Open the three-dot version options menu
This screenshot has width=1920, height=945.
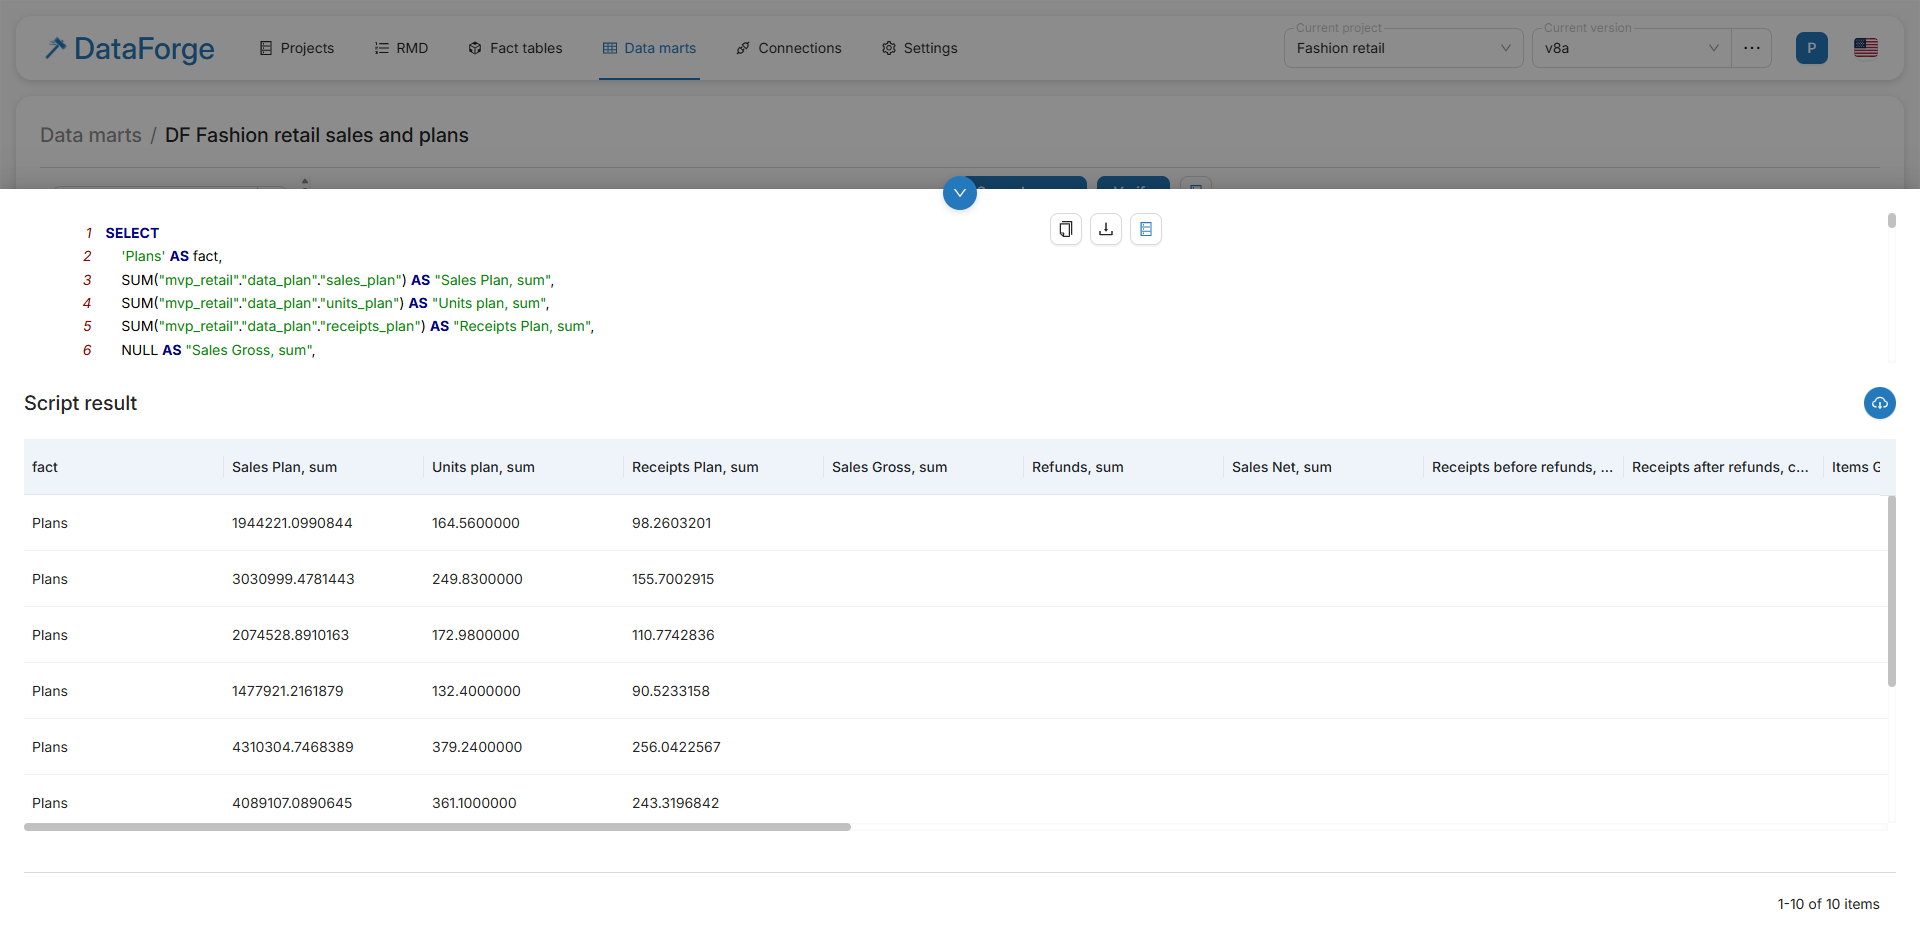pos(1752,48)
